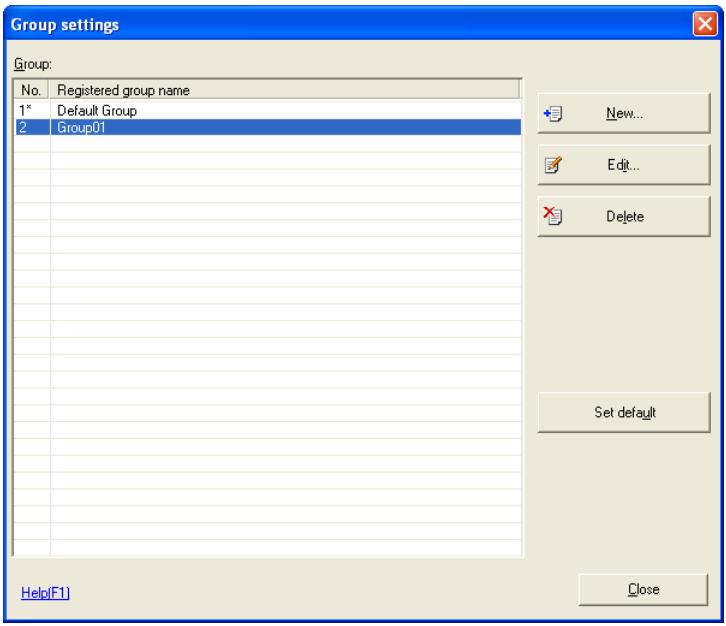Select the Default Group row
Image resolution: width=726 pixels, height=626 pixels.
(268, 111)
